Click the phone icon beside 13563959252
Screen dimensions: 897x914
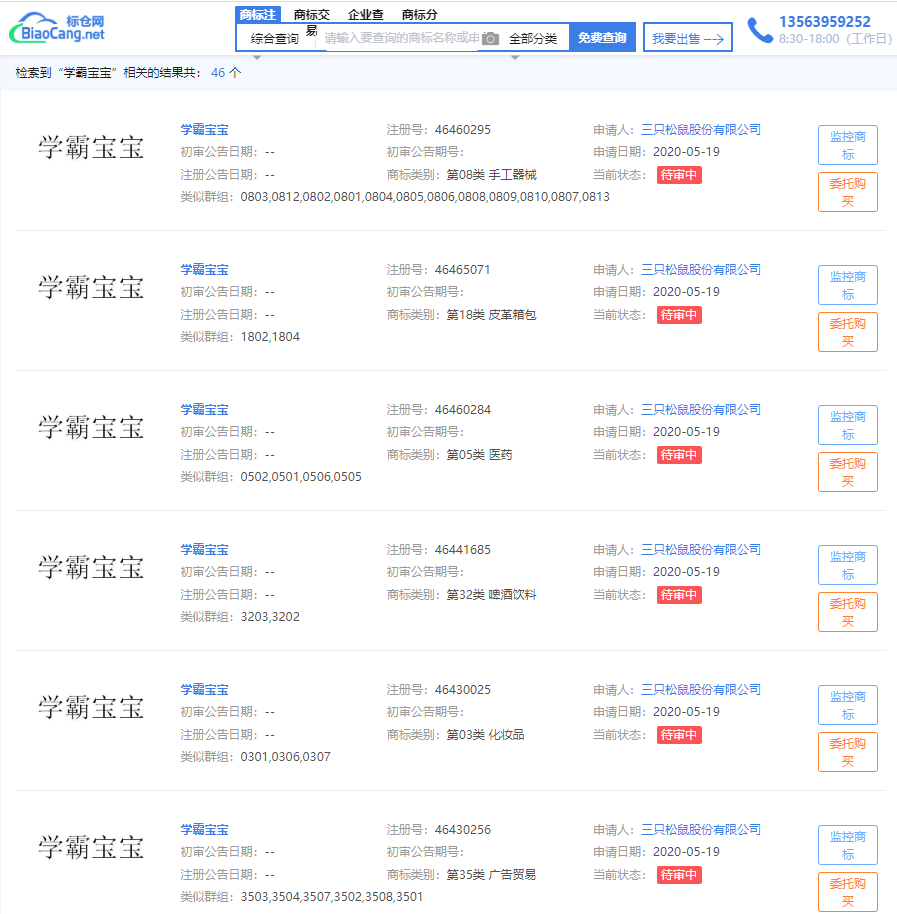point(760,30)
